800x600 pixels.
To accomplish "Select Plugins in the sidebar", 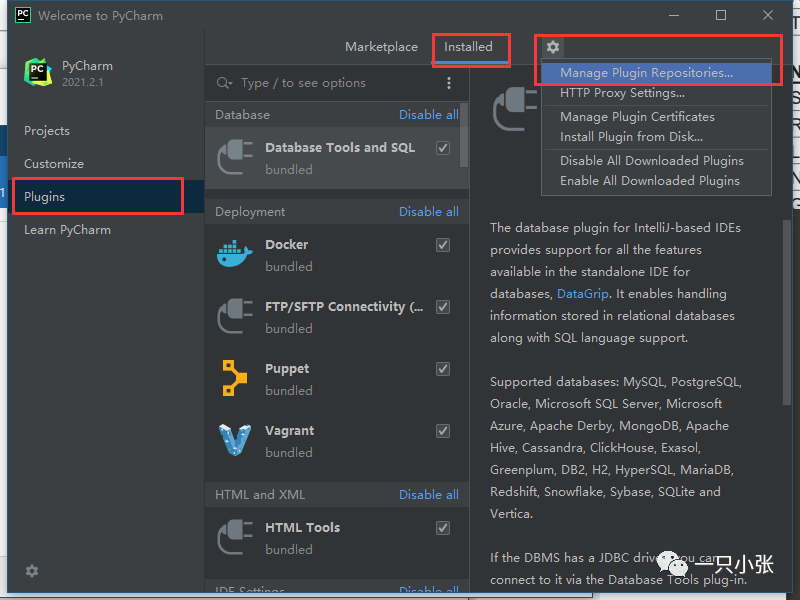I will tap(105, 196).
